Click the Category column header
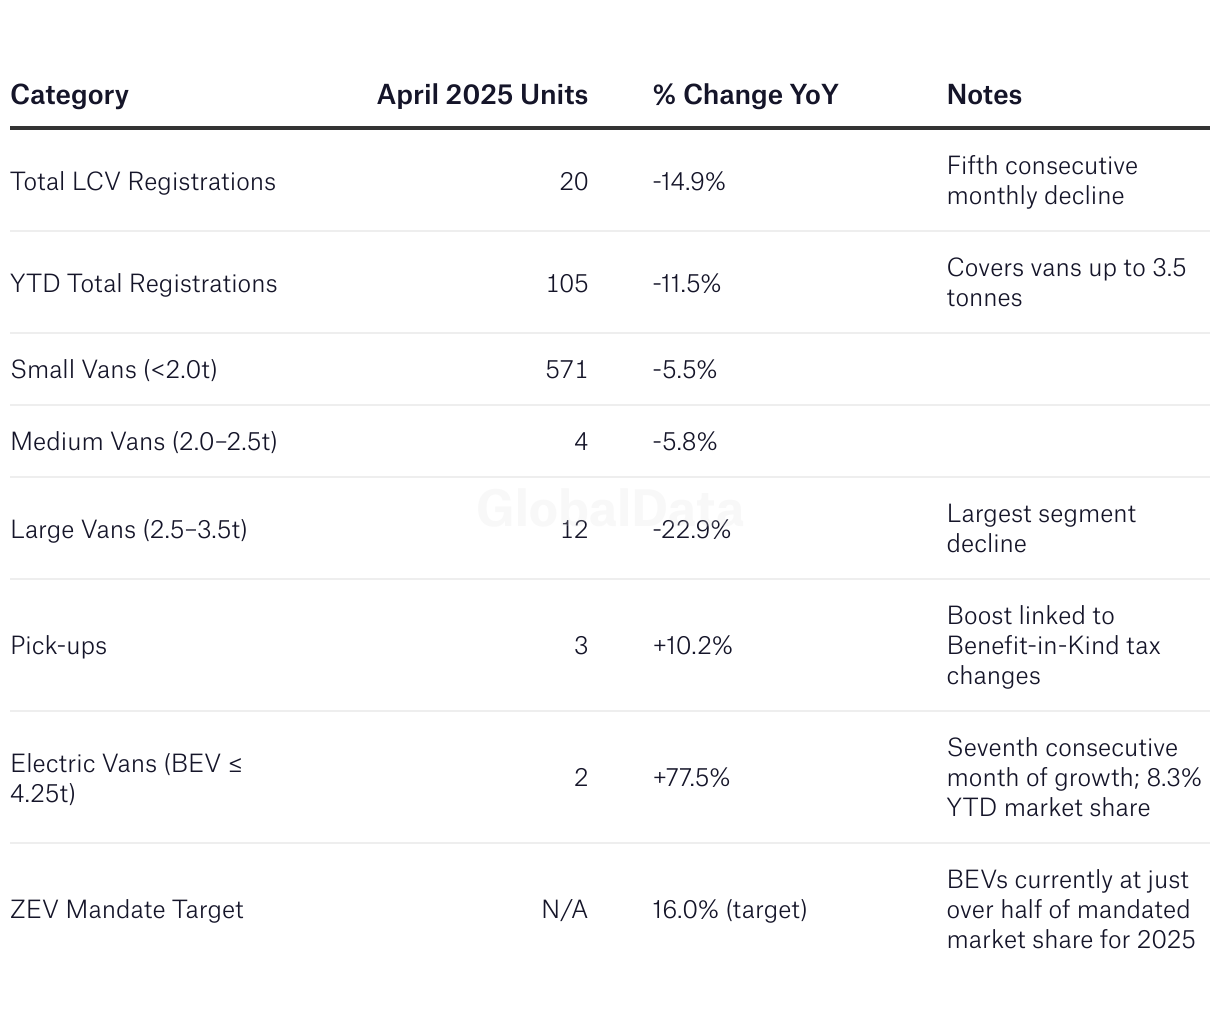Viewport: 1220px width, 1016px height. (x=69, y=95)
